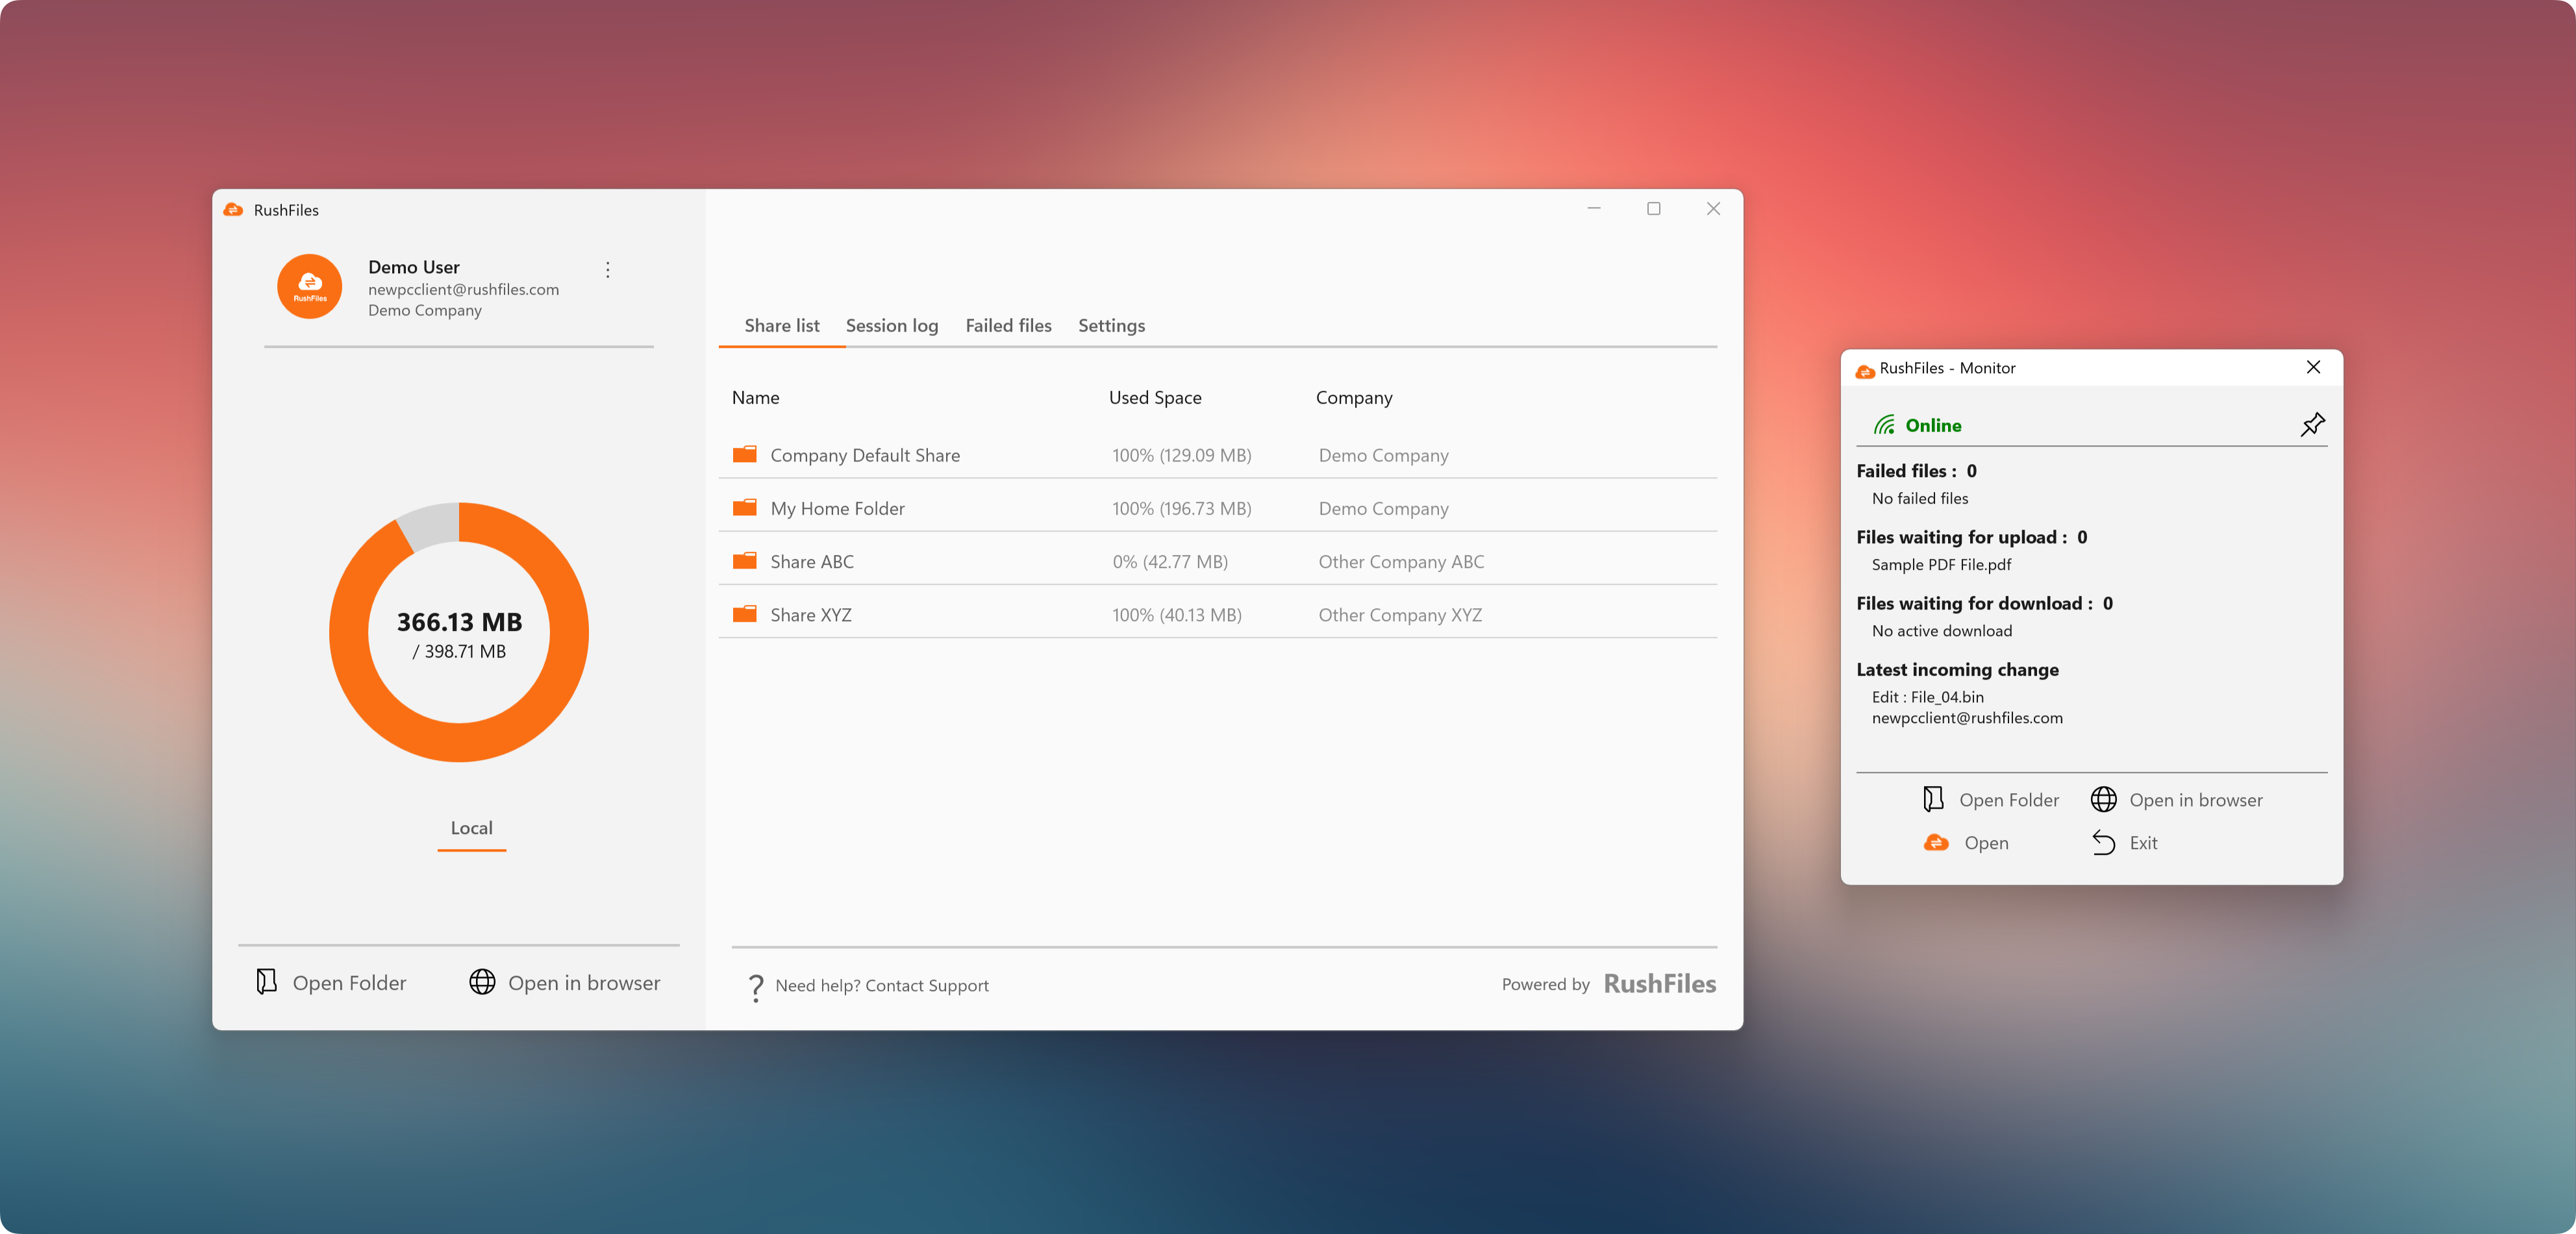
Task: Click the Company Default Share folder icon
Action: 744,455
